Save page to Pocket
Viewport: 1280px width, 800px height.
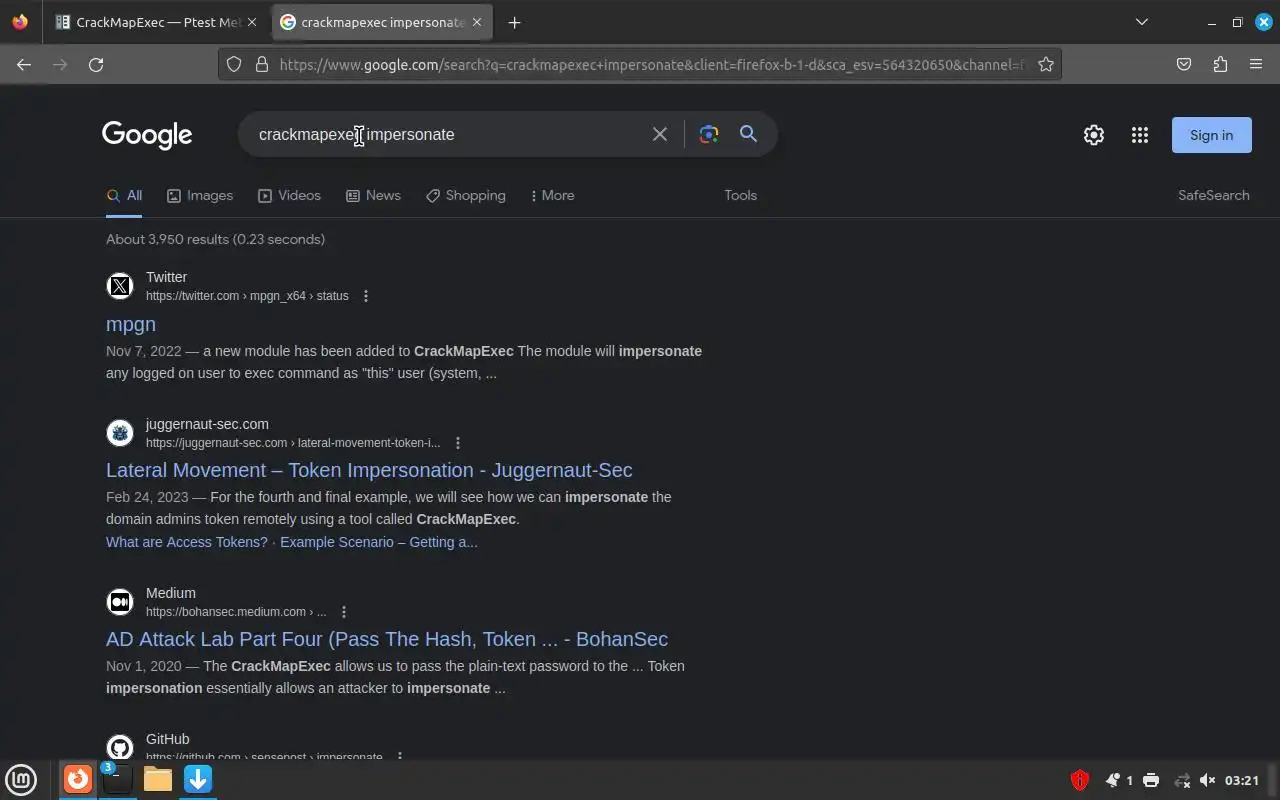tap(1184, 64)
